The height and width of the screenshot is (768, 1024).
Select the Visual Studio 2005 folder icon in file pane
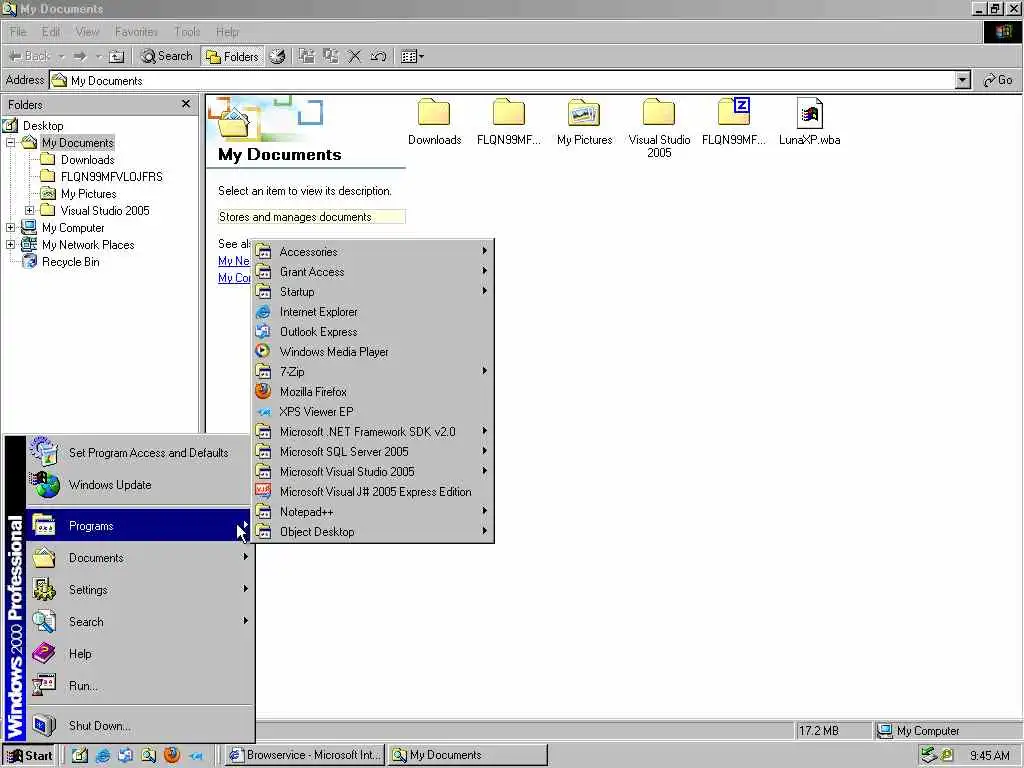point(658,112)
